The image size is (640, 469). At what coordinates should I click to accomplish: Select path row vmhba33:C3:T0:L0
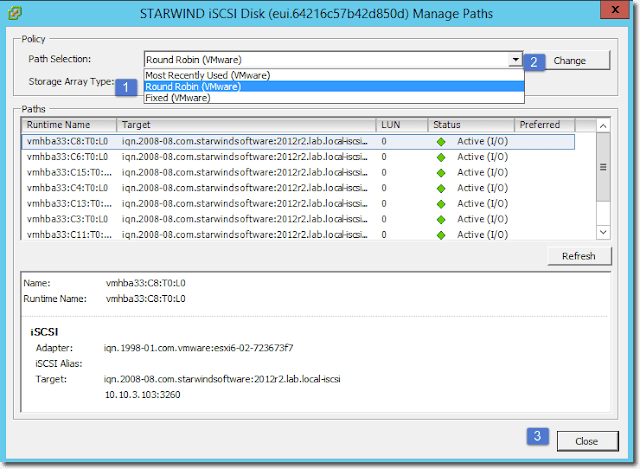[298, 219]
